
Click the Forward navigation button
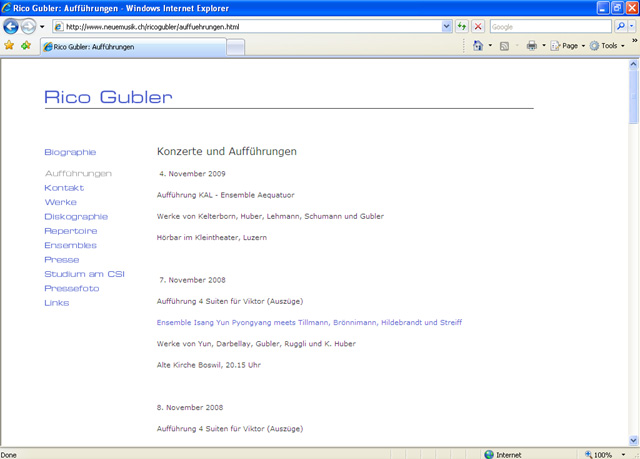(30, 27)
